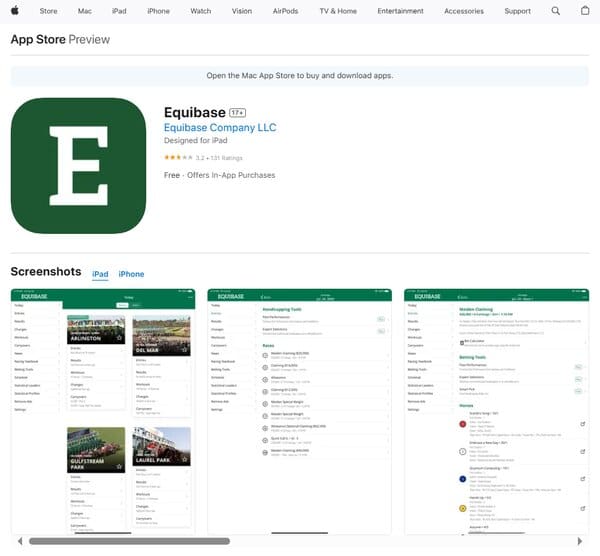This screenshot has width=600, height=556.
Task: Open the TV & Home menu
Action: 338,11
